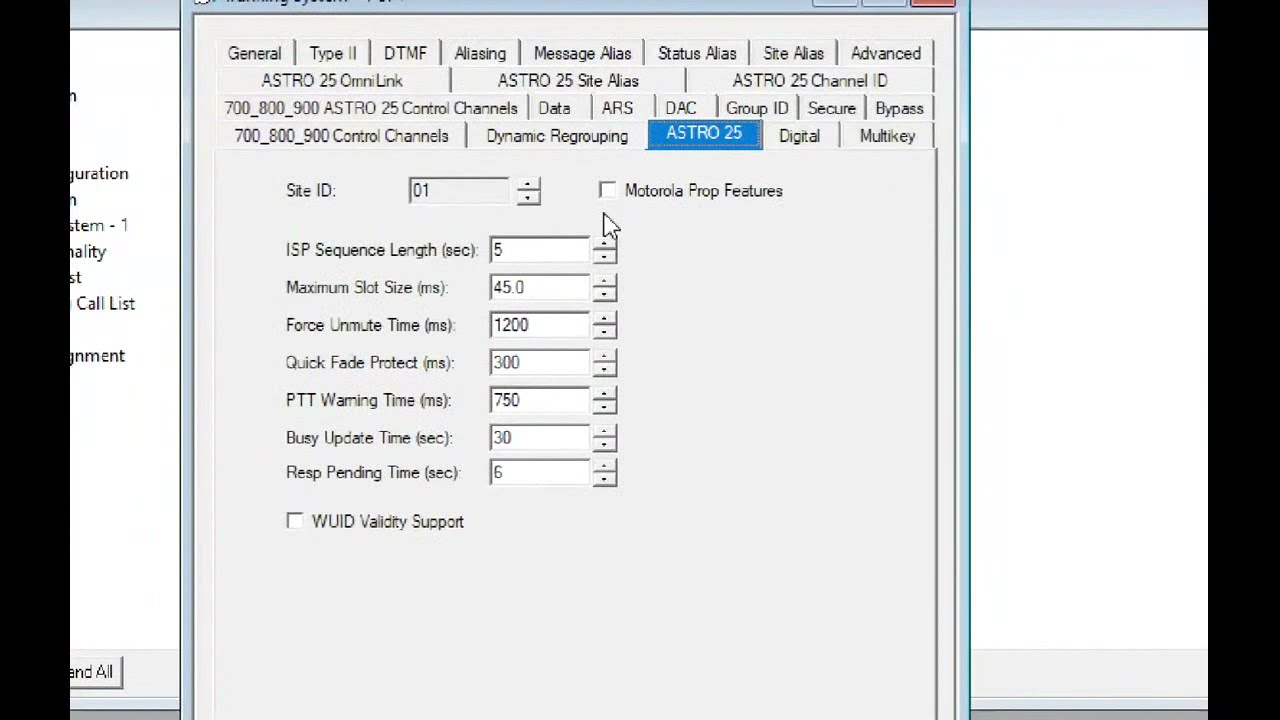This screenshot has height=720, width=1280.
Task: Click the 'Resp Pending Time (sec):' label
Action: [373, 472]
